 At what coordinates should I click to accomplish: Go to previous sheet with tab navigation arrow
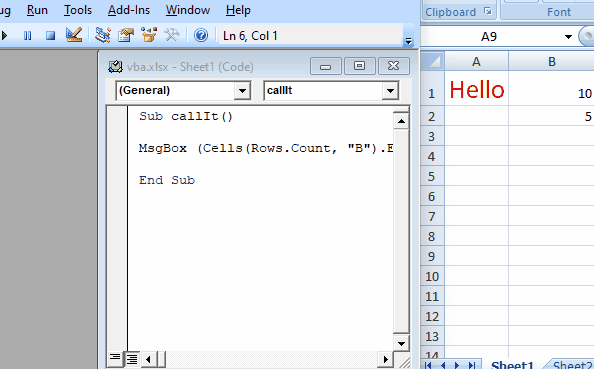pos(443,365)
